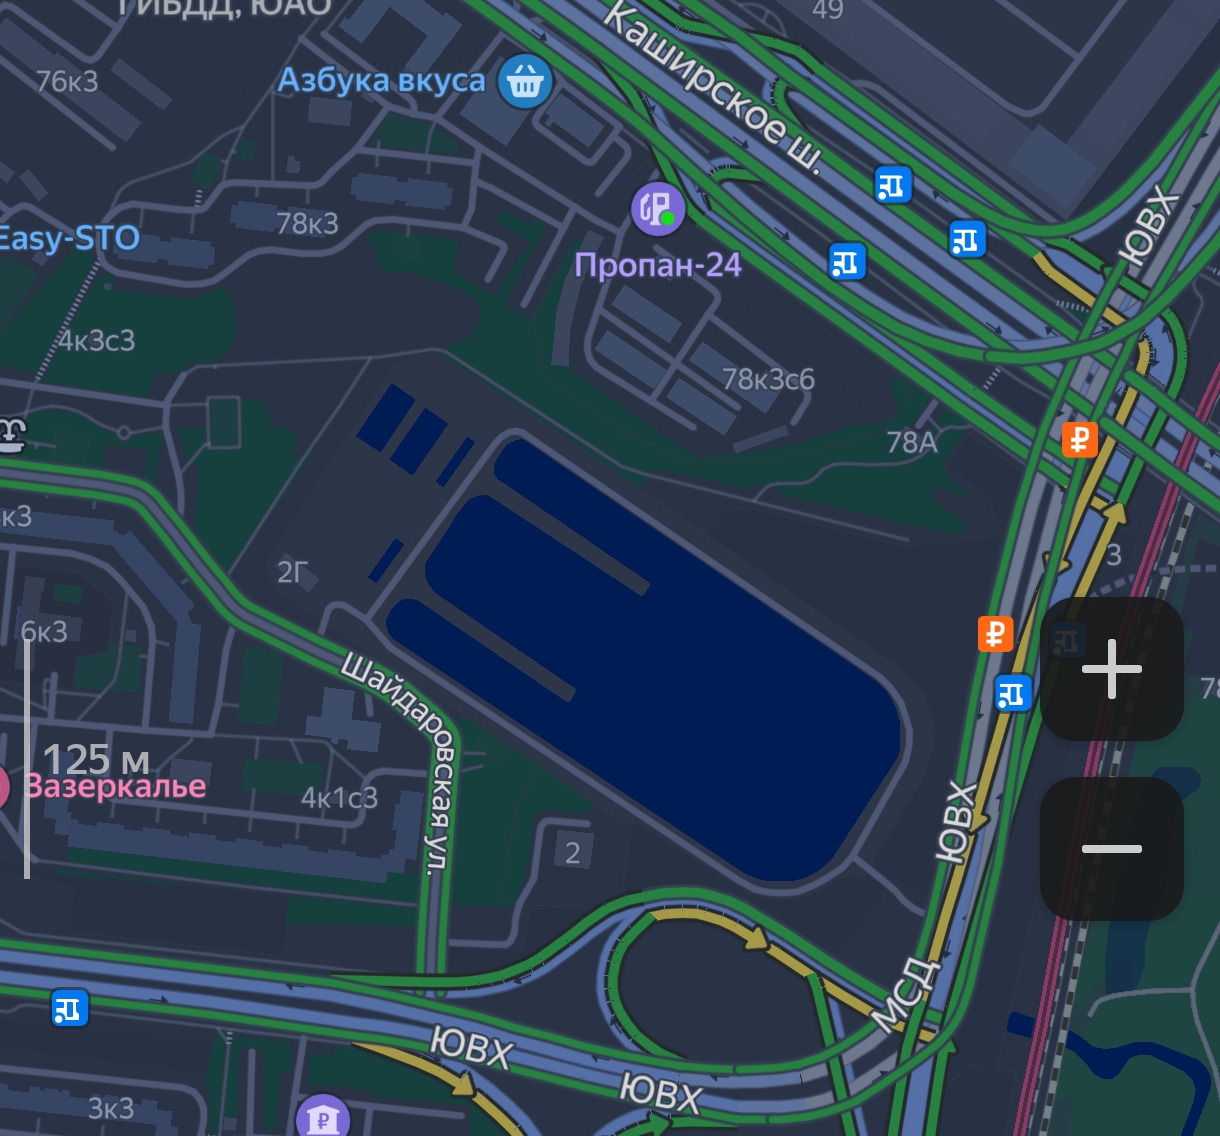Screen dimensions: 1220x1136
Task: Open the purple bank icon at bottom
Action: tap(323, 1118)
